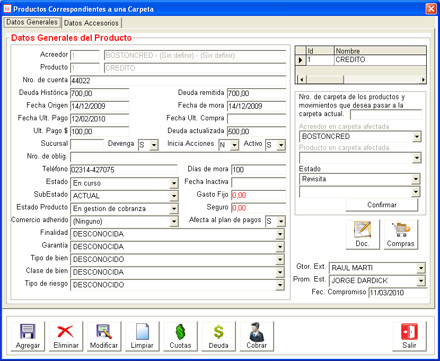Screen dimensions: 440x361
Task: Click the Nro. de oblig. field
Action: [178, 157]
